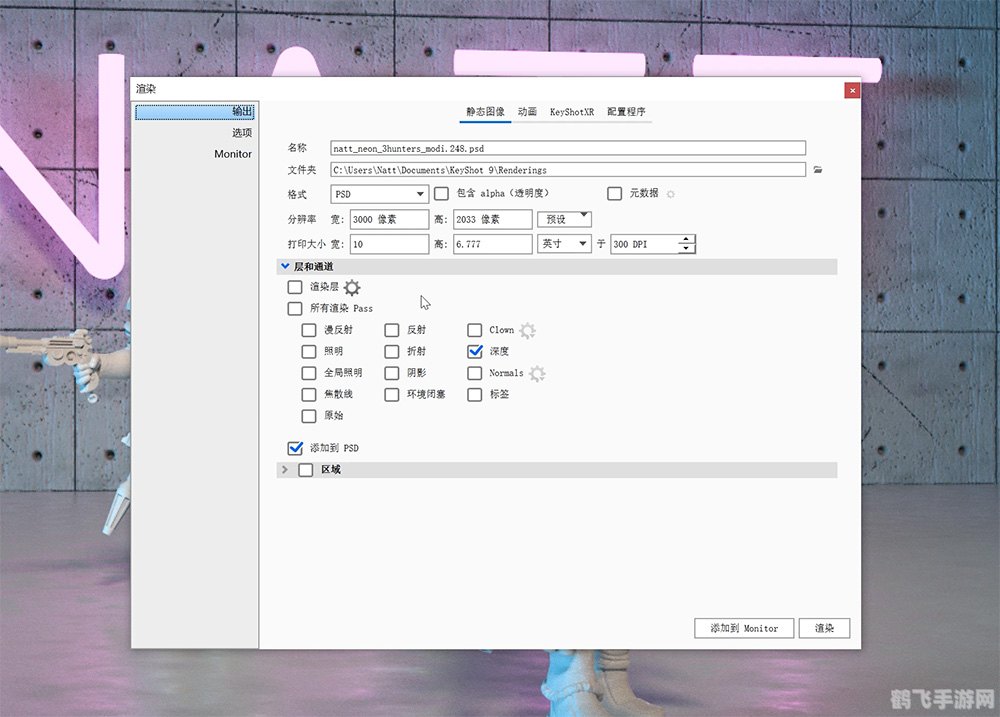Click the Clown pass gear icon
Viewport: 1000px width, 717px height.
pyautogui.click(x=527, y=329)
